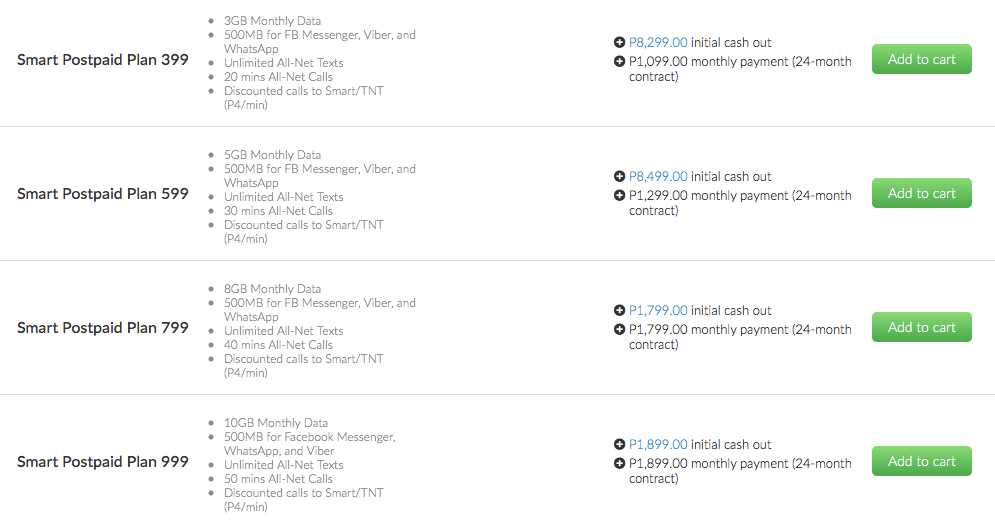This screenshot has height=524, width=995.
Task: Select the Smart Postpaid Plan 599 title
Action: pos(103,194)
